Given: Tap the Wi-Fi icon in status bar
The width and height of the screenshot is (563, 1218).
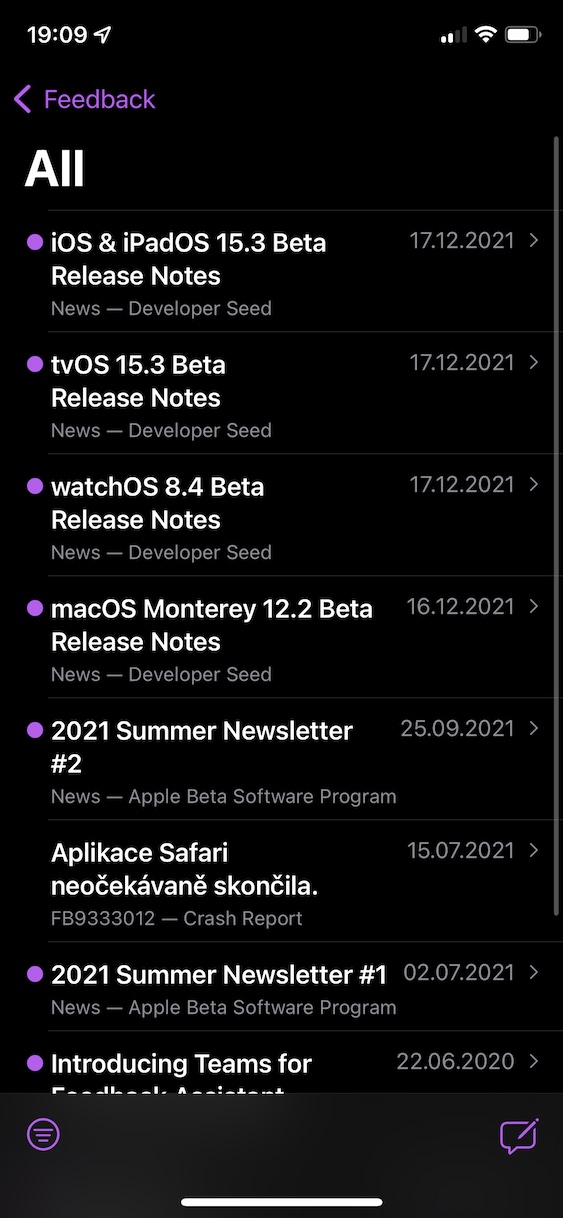Looking at the screenshot, I should (x=486, y=35).
